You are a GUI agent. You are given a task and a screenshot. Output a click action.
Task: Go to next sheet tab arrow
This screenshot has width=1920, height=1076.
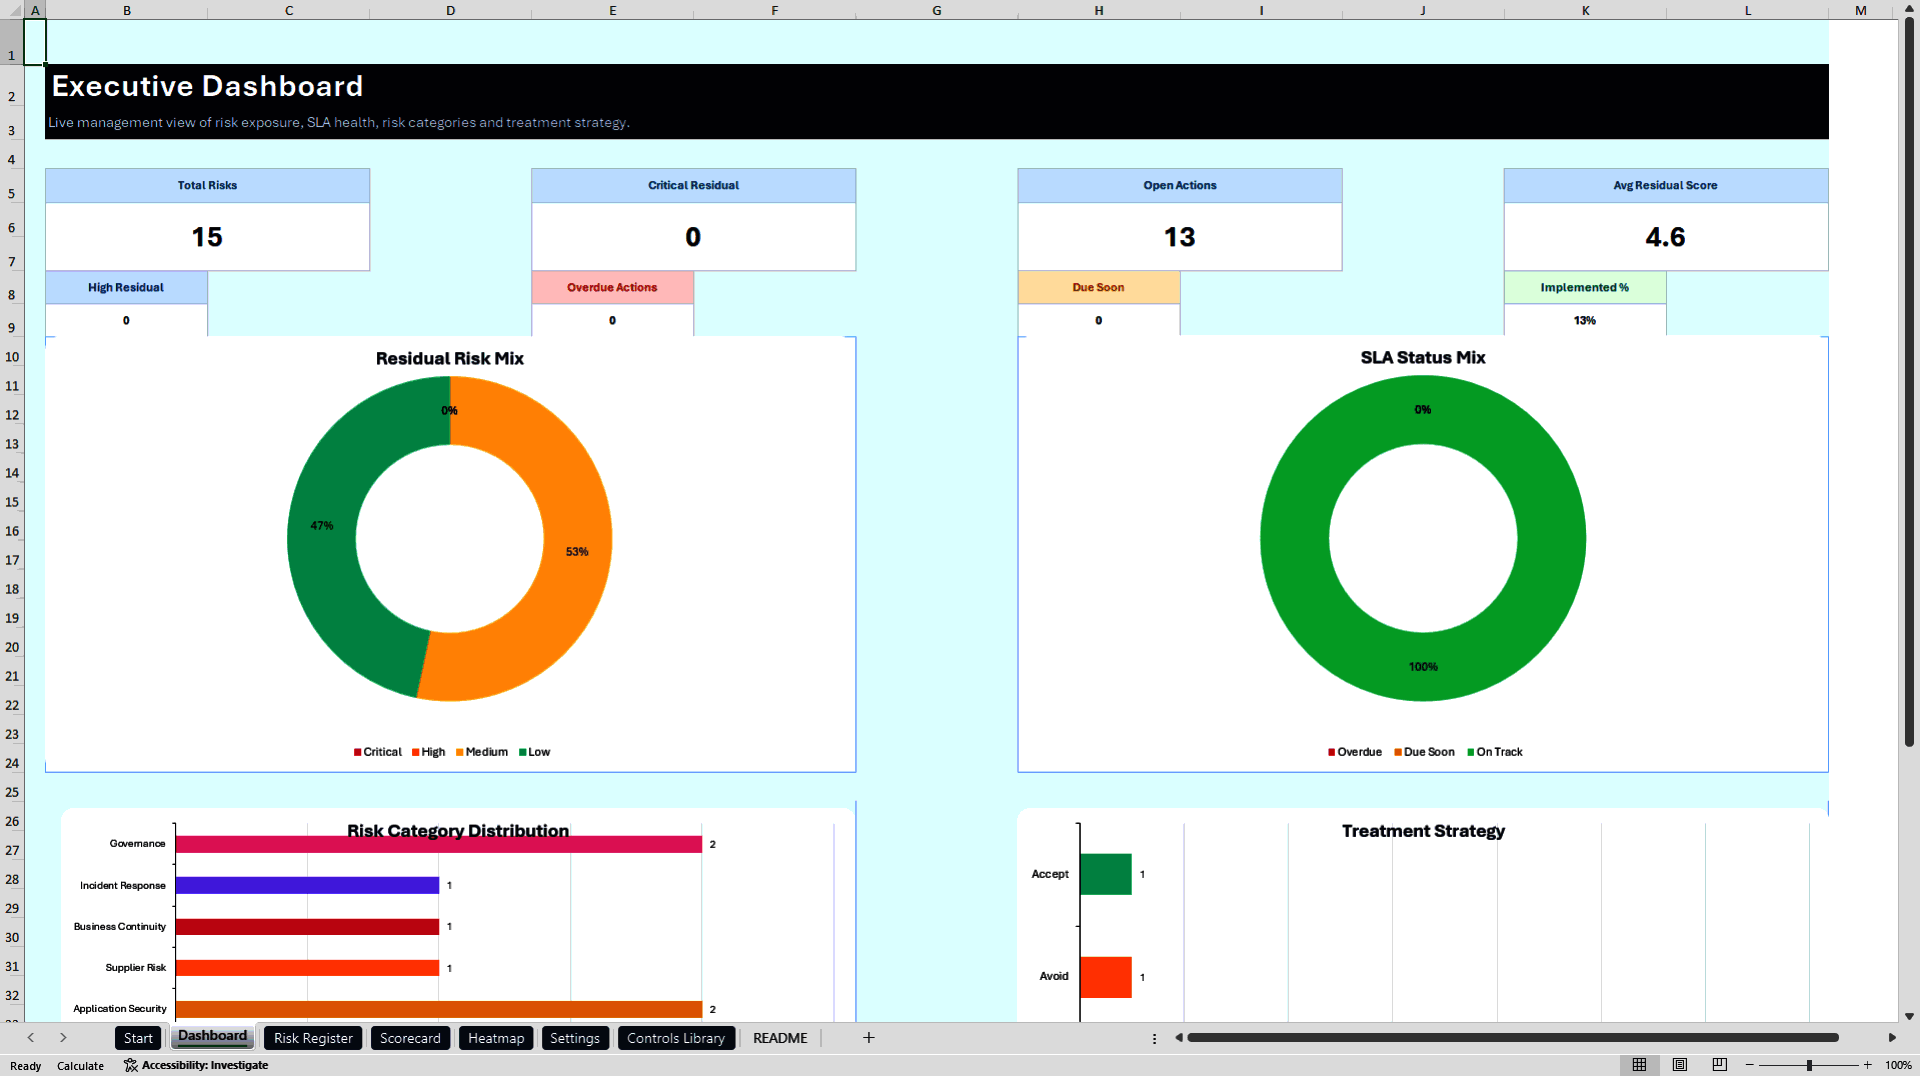[x=63, y=1038]
